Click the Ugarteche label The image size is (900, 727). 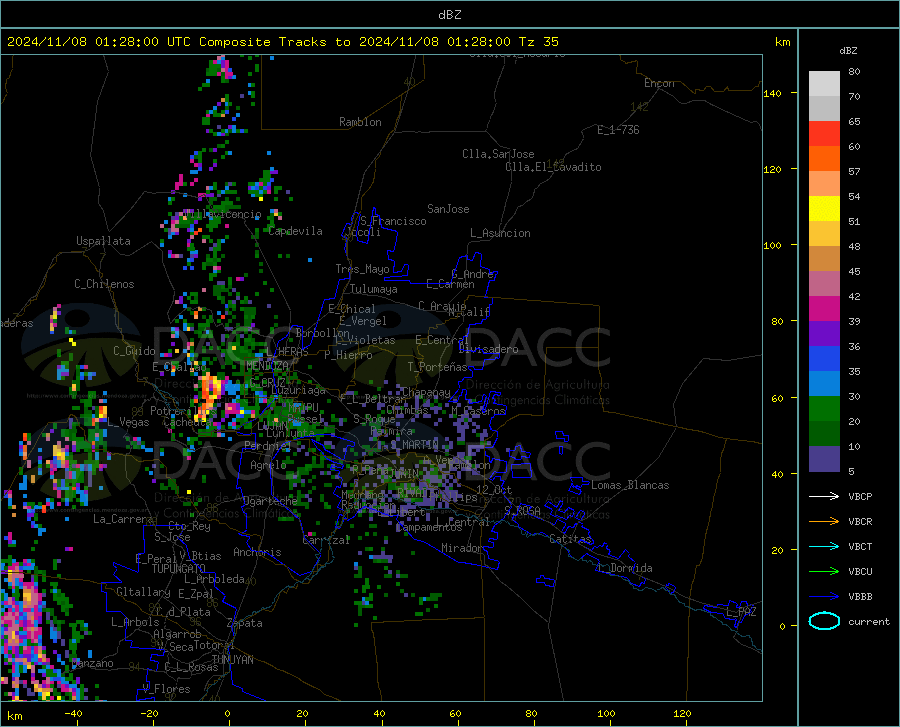(x=270, y=501)
